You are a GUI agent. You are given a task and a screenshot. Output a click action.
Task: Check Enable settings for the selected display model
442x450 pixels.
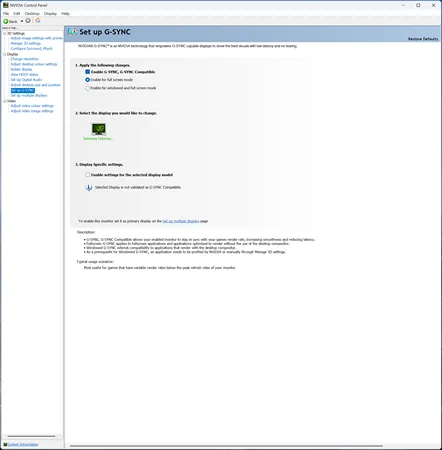pos(88,175)
